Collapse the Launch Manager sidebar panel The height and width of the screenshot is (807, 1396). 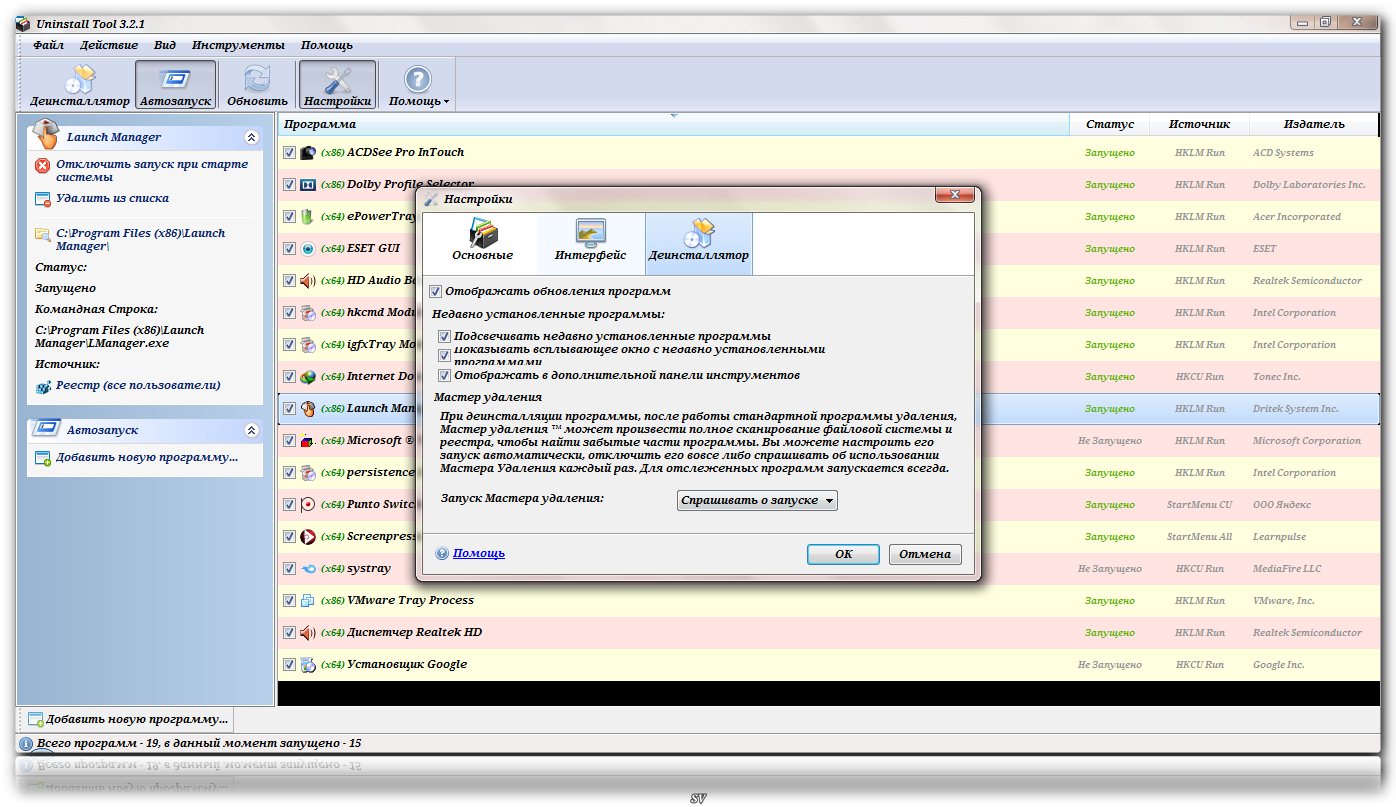click(251, 138)
